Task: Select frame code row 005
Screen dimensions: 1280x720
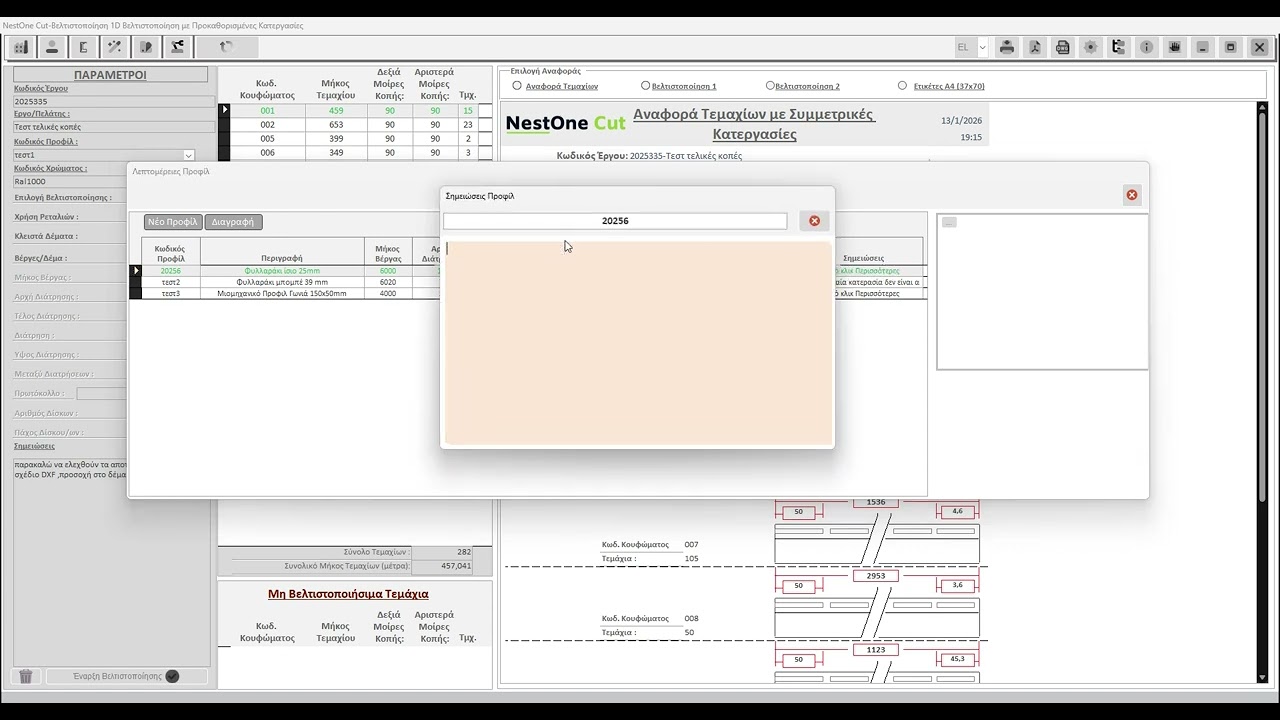Action: pos(267,139)
